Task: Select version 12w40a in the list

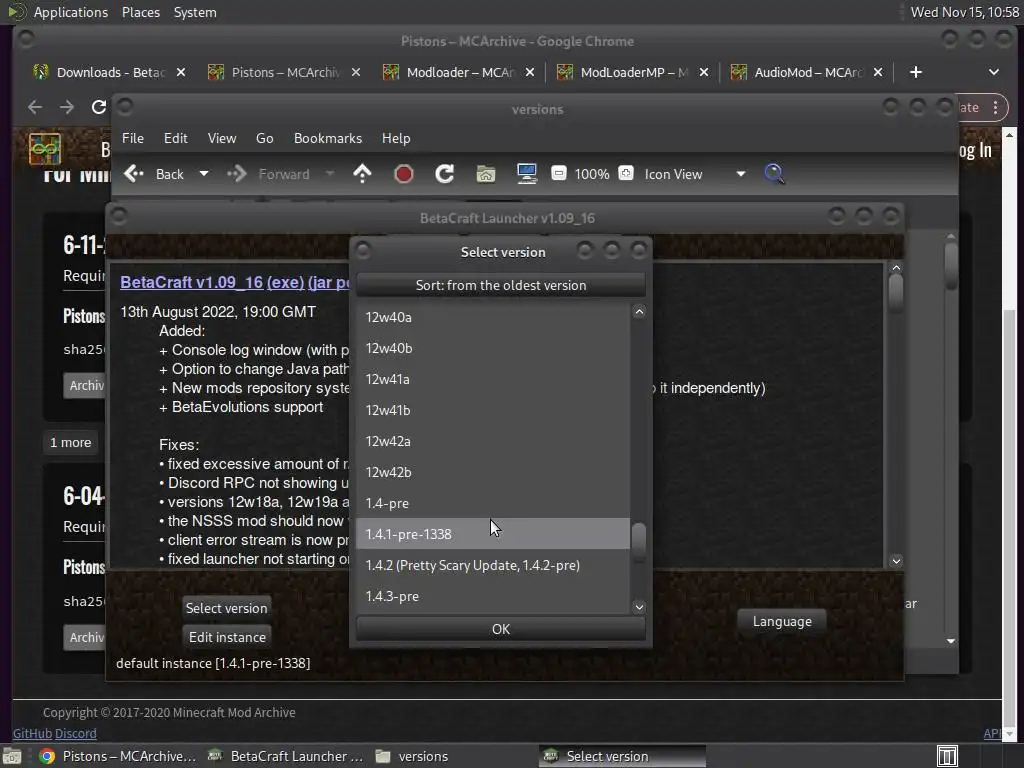Action: 493,317
